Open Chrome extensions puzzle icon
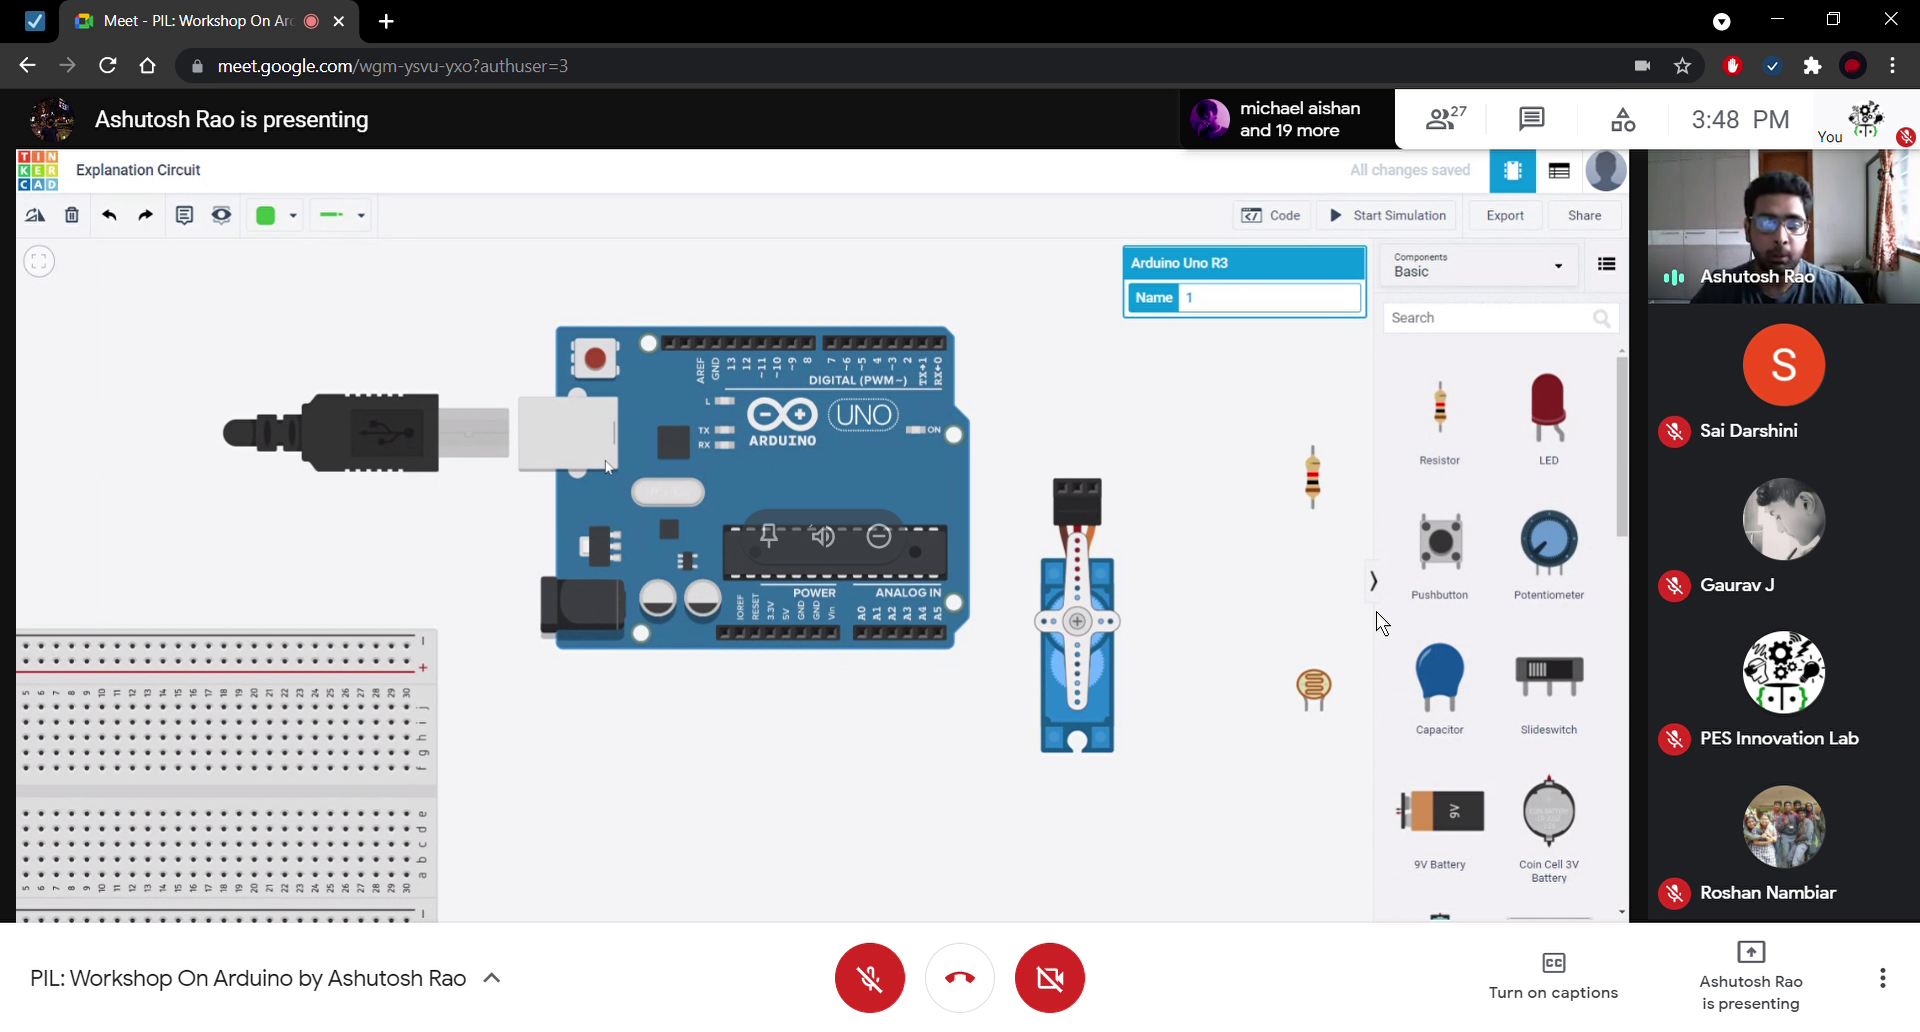Screen dimensions: 1920x1032 [1812, 66]
